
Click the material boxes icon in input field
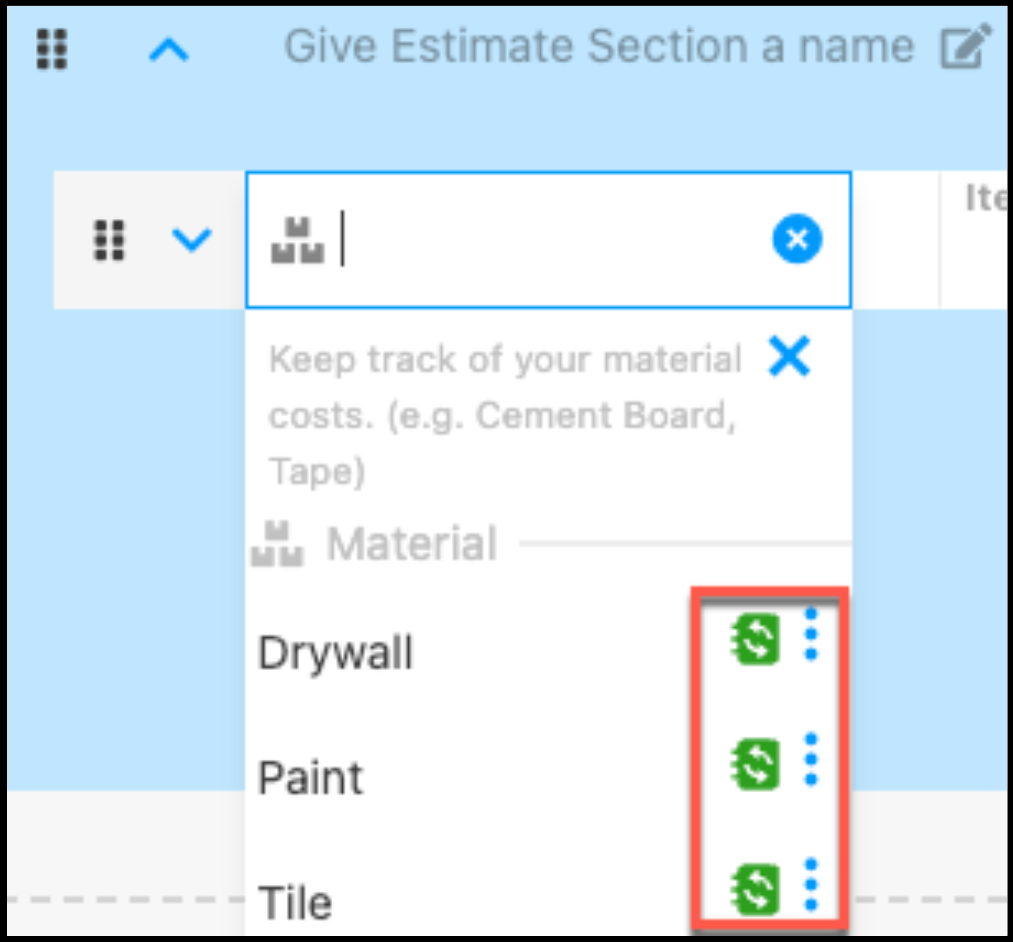[x=297, y=242]
